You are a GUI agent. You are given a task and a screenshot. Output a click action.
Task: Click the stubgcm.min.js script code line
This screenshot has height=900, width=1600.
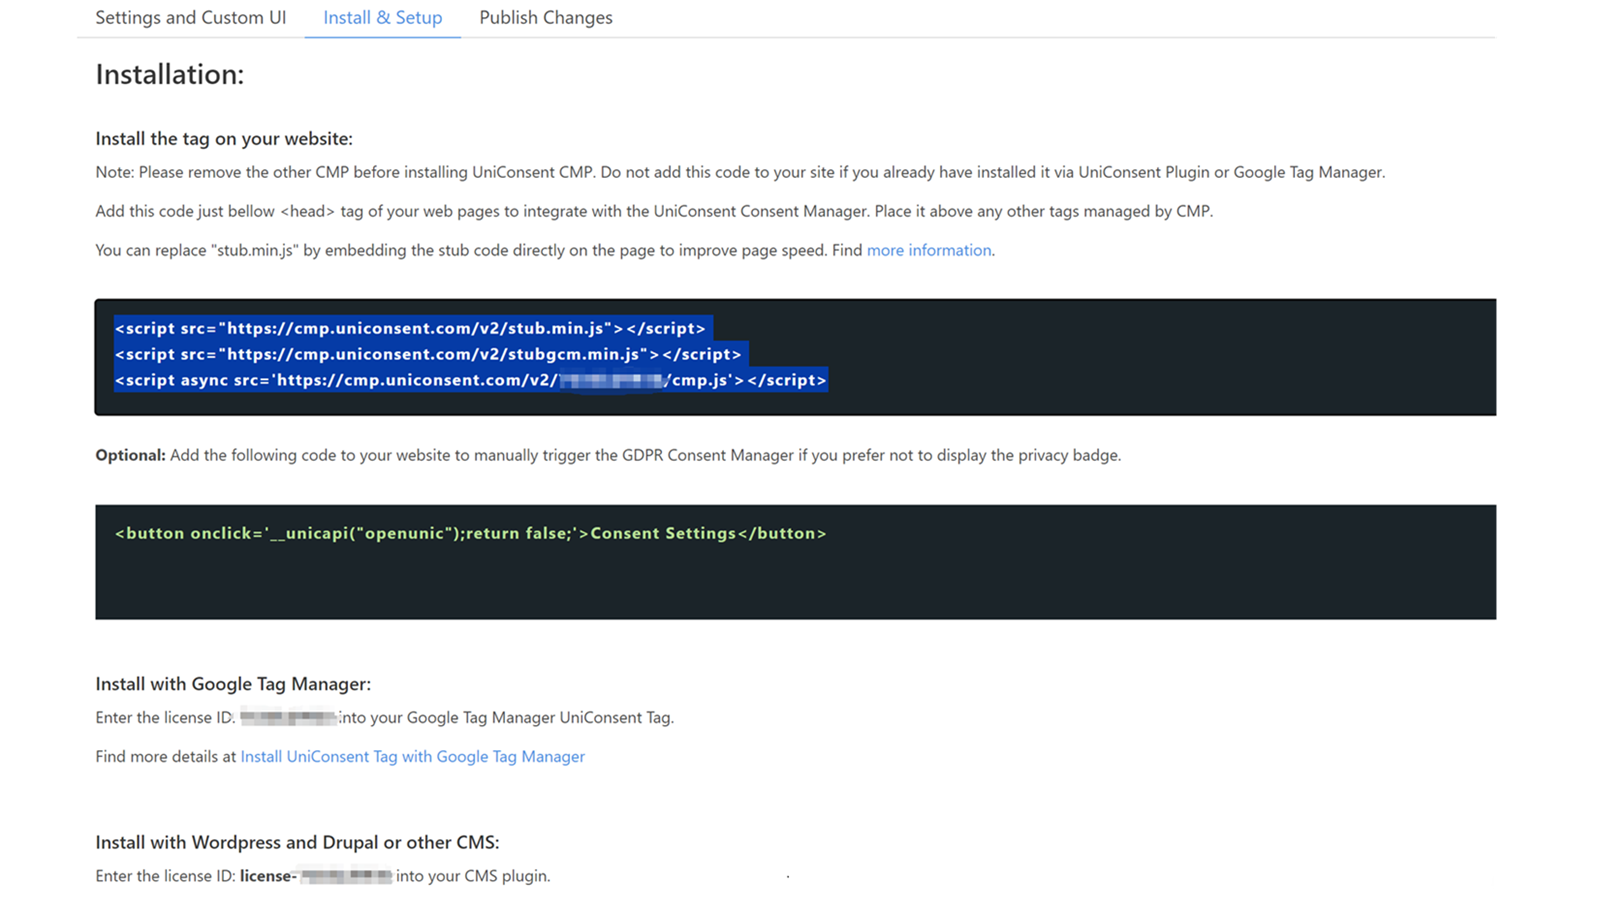point(428,354)
